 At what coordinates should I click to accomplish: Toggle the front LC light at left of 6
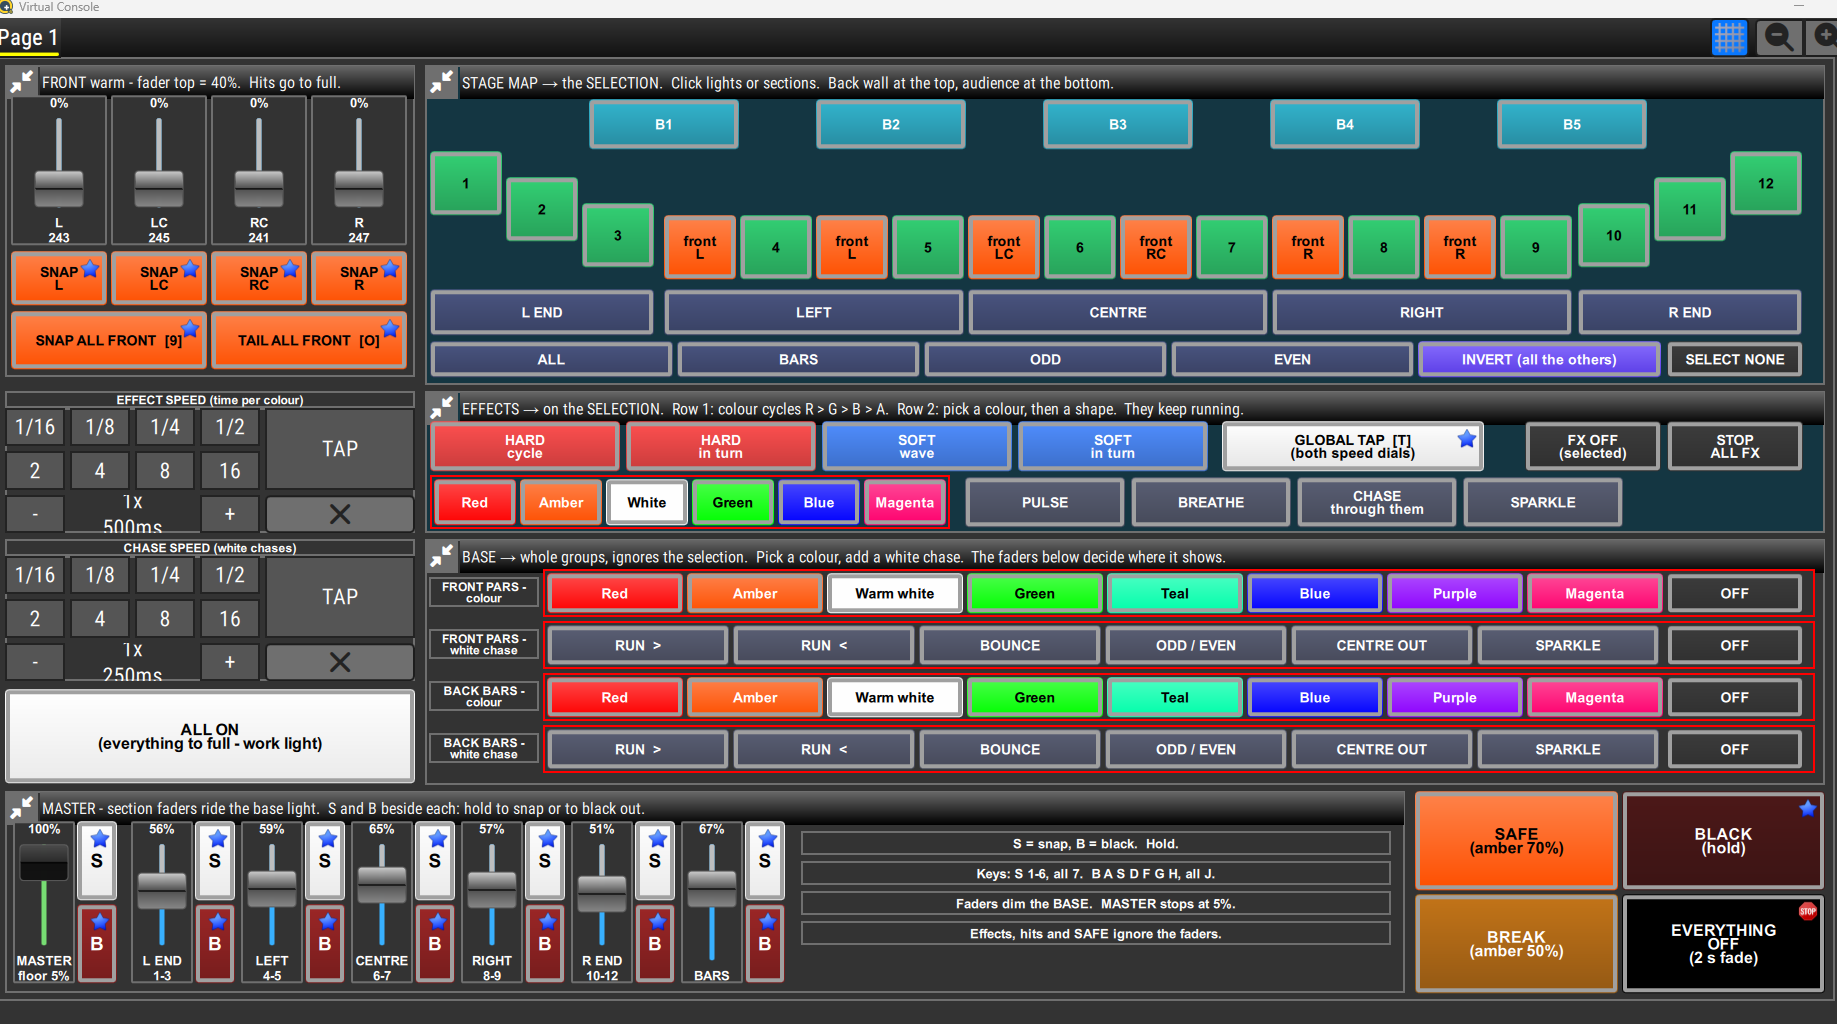pos(1004,247)
